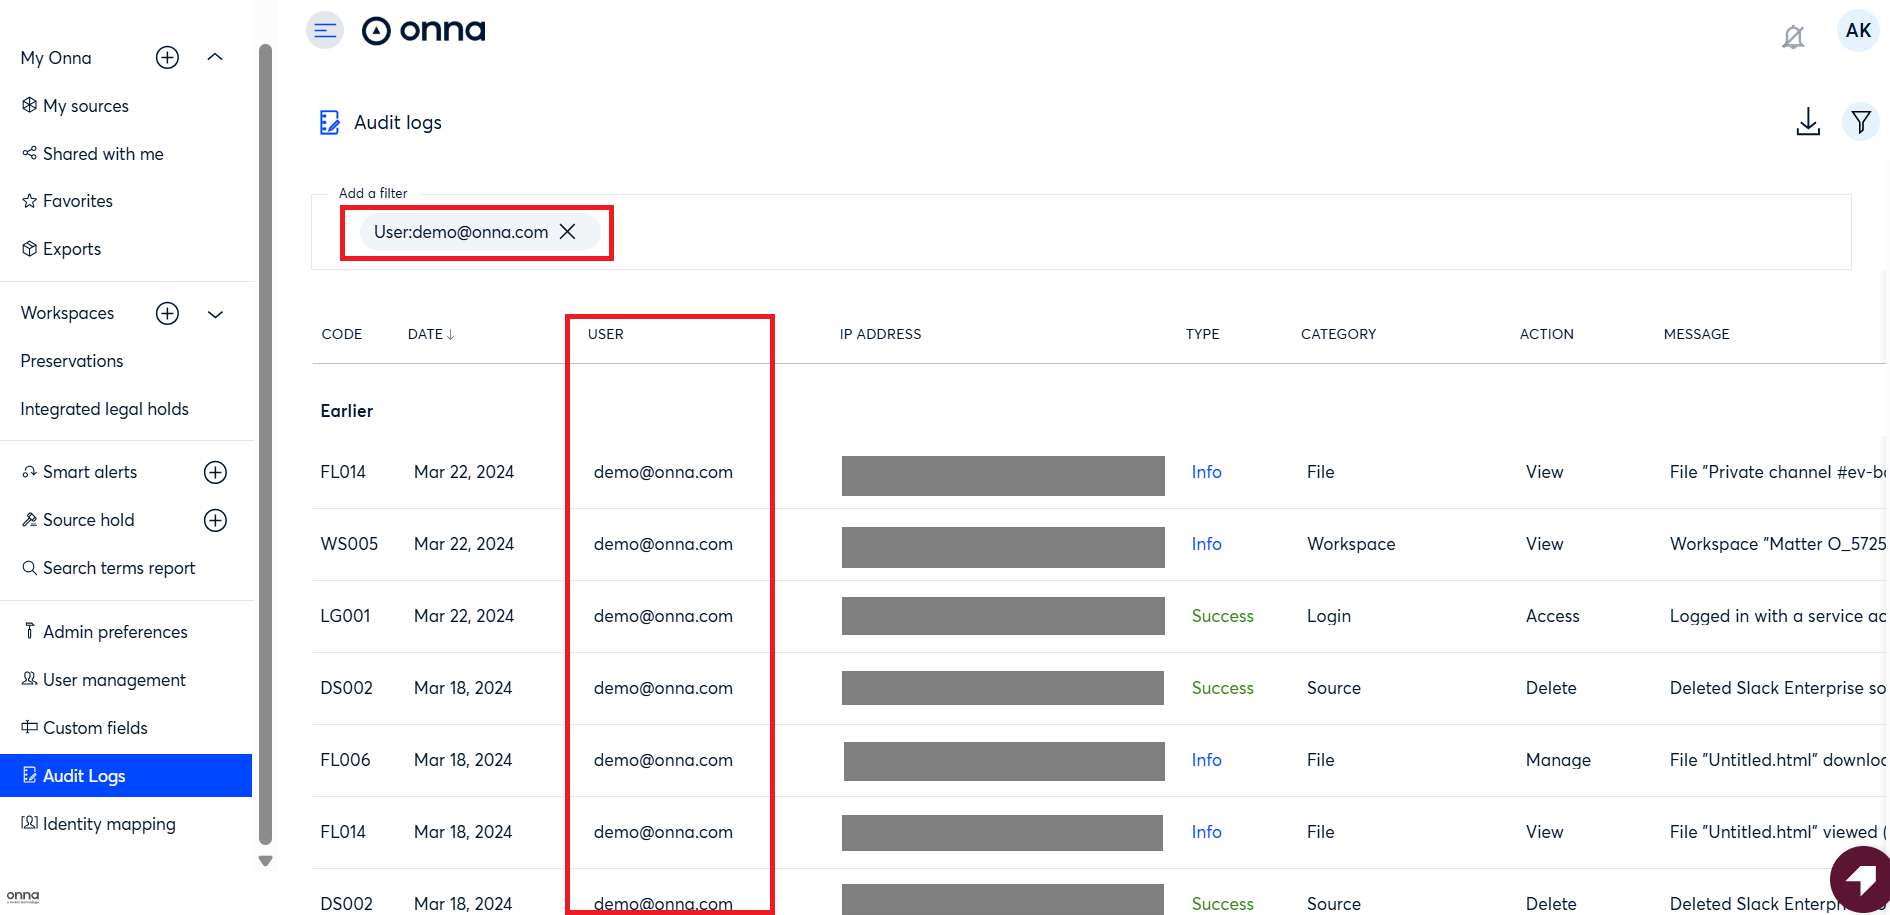Click the Onna logo in header
1890x915 pixels.
pyautogui.click(x=424, y=31)
